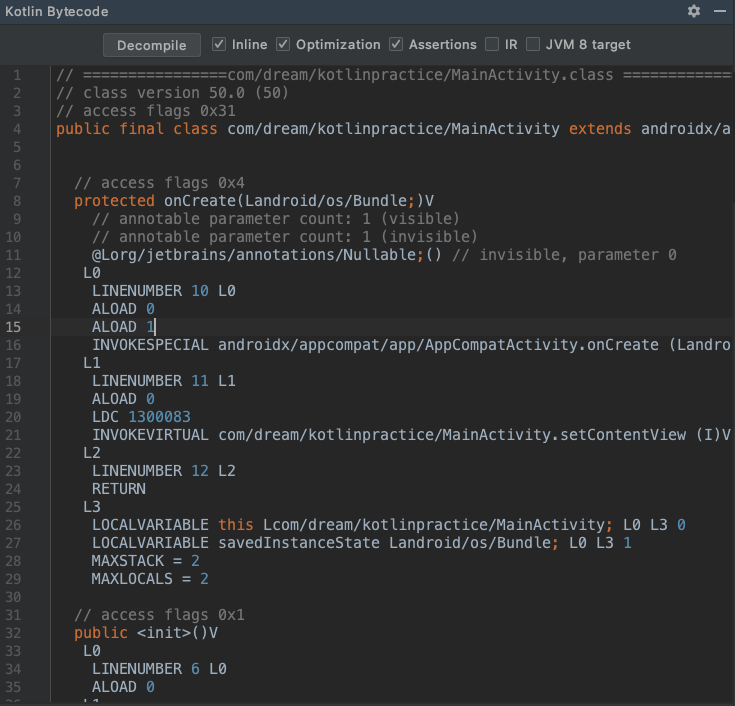Click the 'annotable parameter count: 1 (visible)' comment

pyautogui.click(x=276, y=219)
